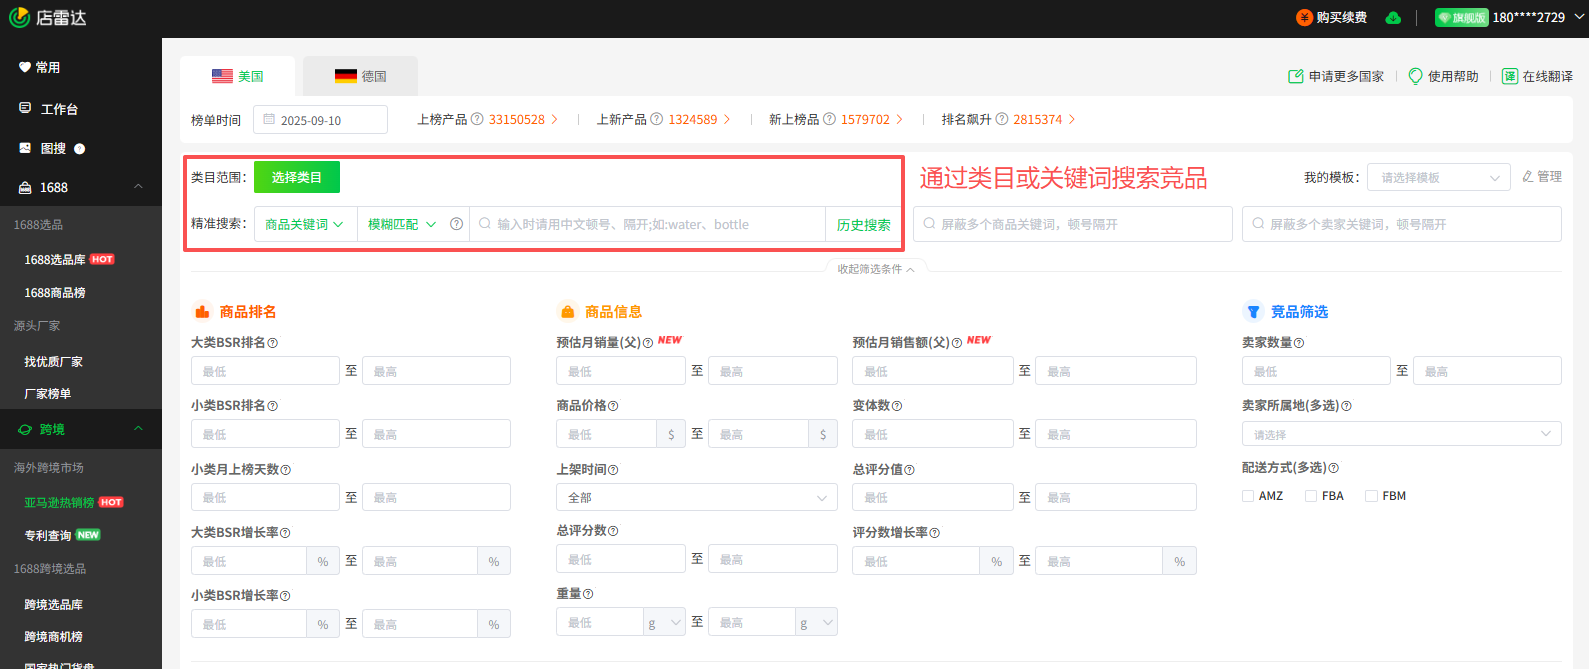
Task: Click the help icon next to 变体数
Action: tap(897, 406)
